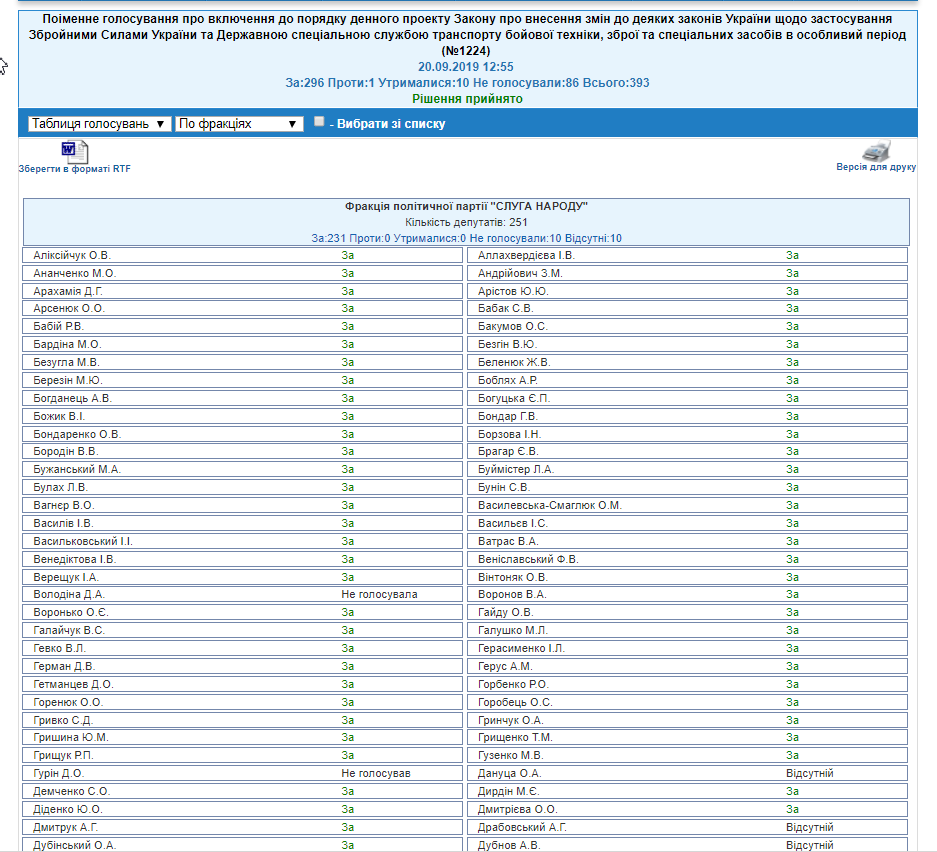Open the 'Версія для друку' link
The width and height of the screenshot is (937, 852).
[876, 167]
